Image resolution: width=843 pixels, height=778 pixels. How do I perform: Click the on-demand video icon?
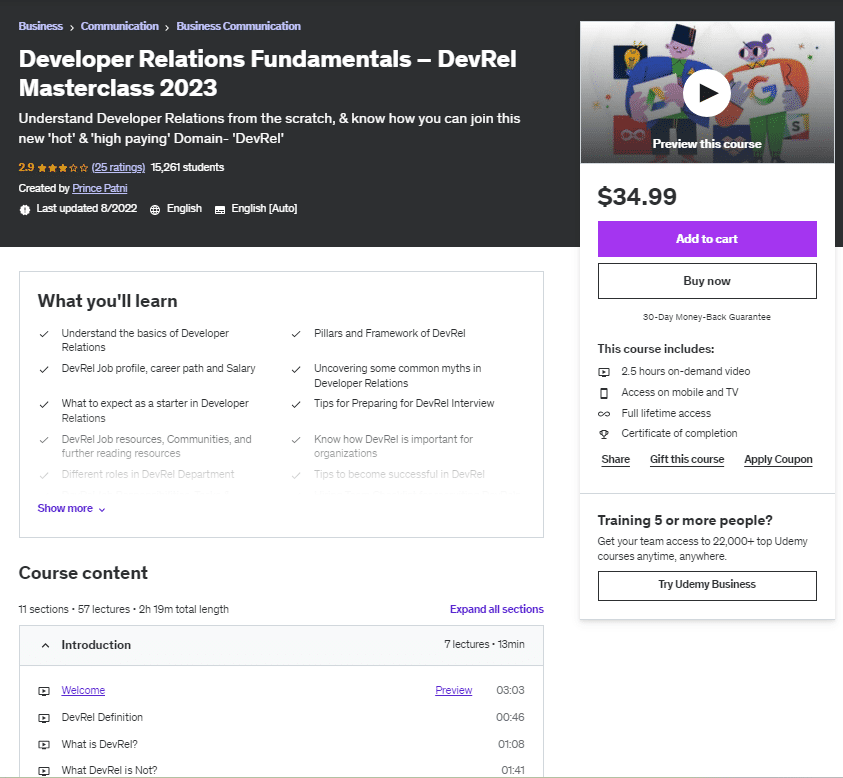603,372
